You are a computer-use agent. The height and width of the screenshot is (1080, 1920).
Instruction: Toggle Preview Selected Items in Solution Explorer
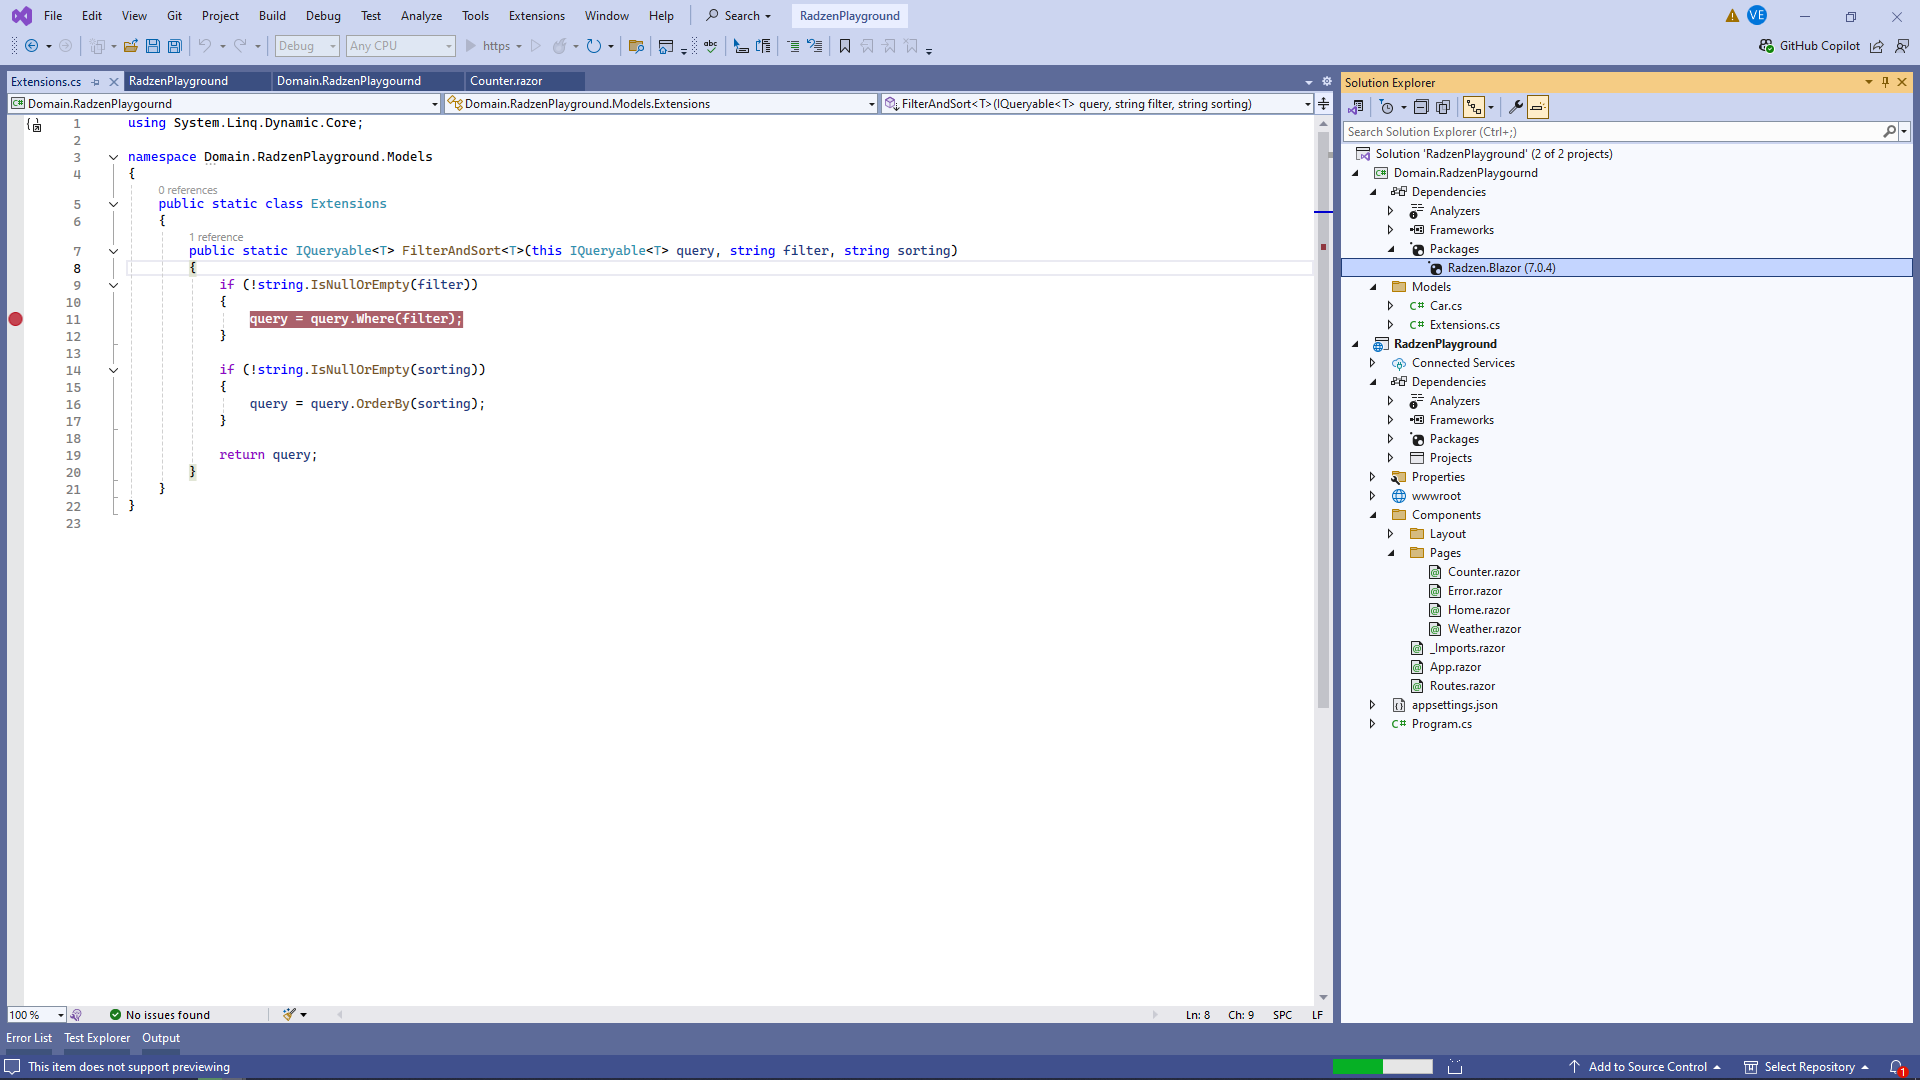(x=1538, y=107)
